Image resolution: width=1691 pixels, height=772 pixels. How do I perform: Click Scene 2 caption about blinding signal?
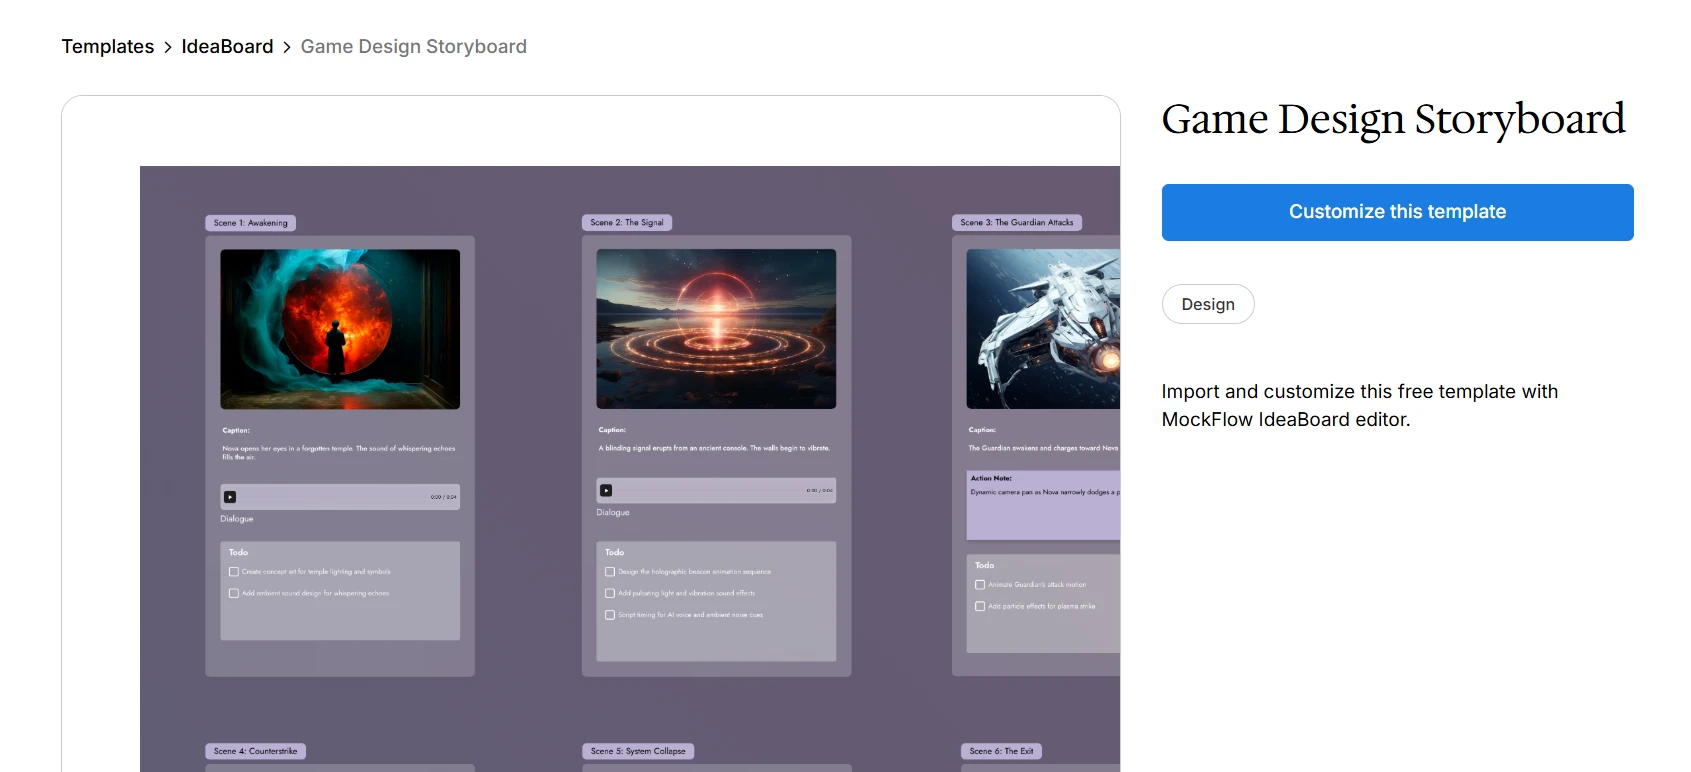714,448
